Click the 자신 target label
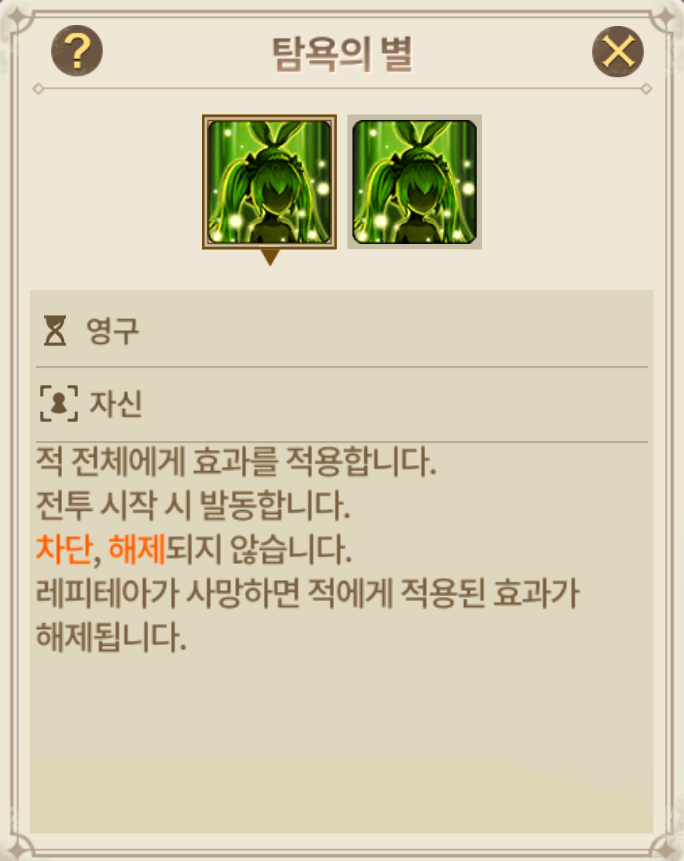This screenshot has height=861, width=684. (x=116, y=404)
